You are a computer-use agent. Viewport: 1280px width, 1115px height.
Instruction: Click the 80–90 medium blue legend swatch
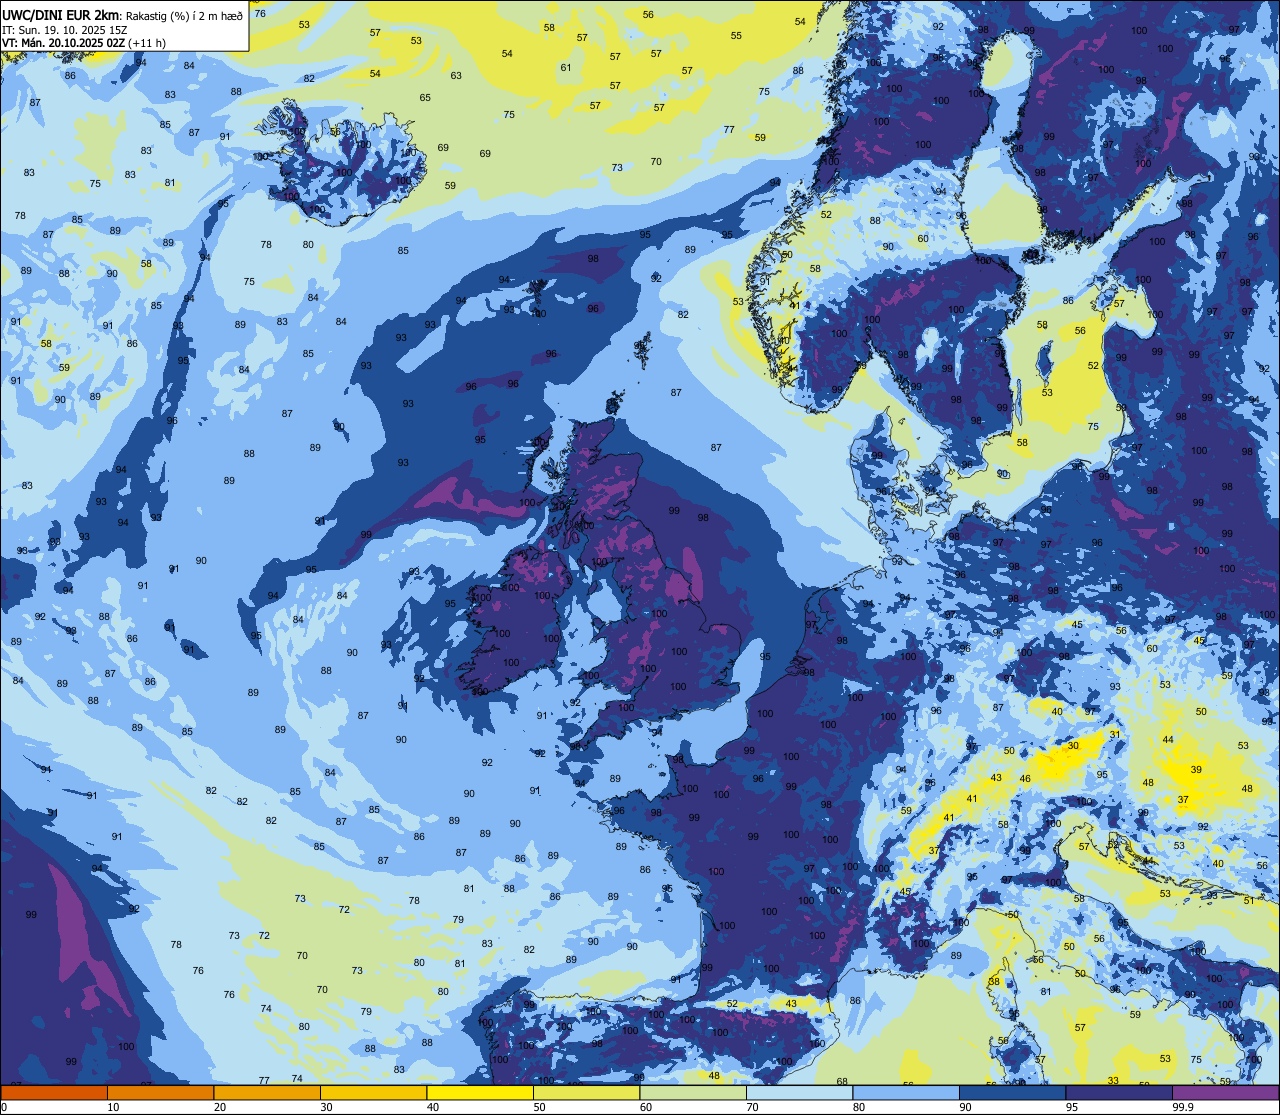pyautogui.click(x=906, y=1092)
